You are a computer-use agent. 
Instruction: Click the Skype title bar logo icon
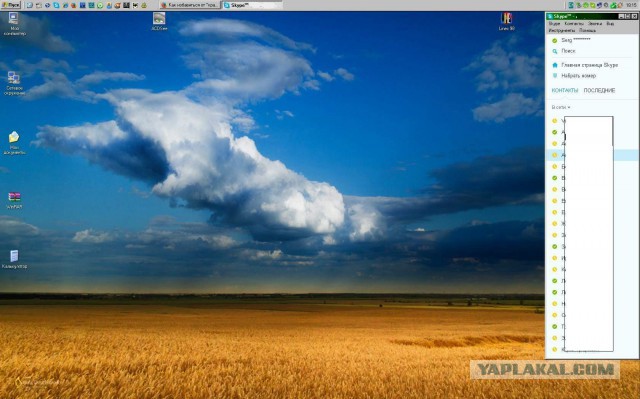(x=550, y=17)
